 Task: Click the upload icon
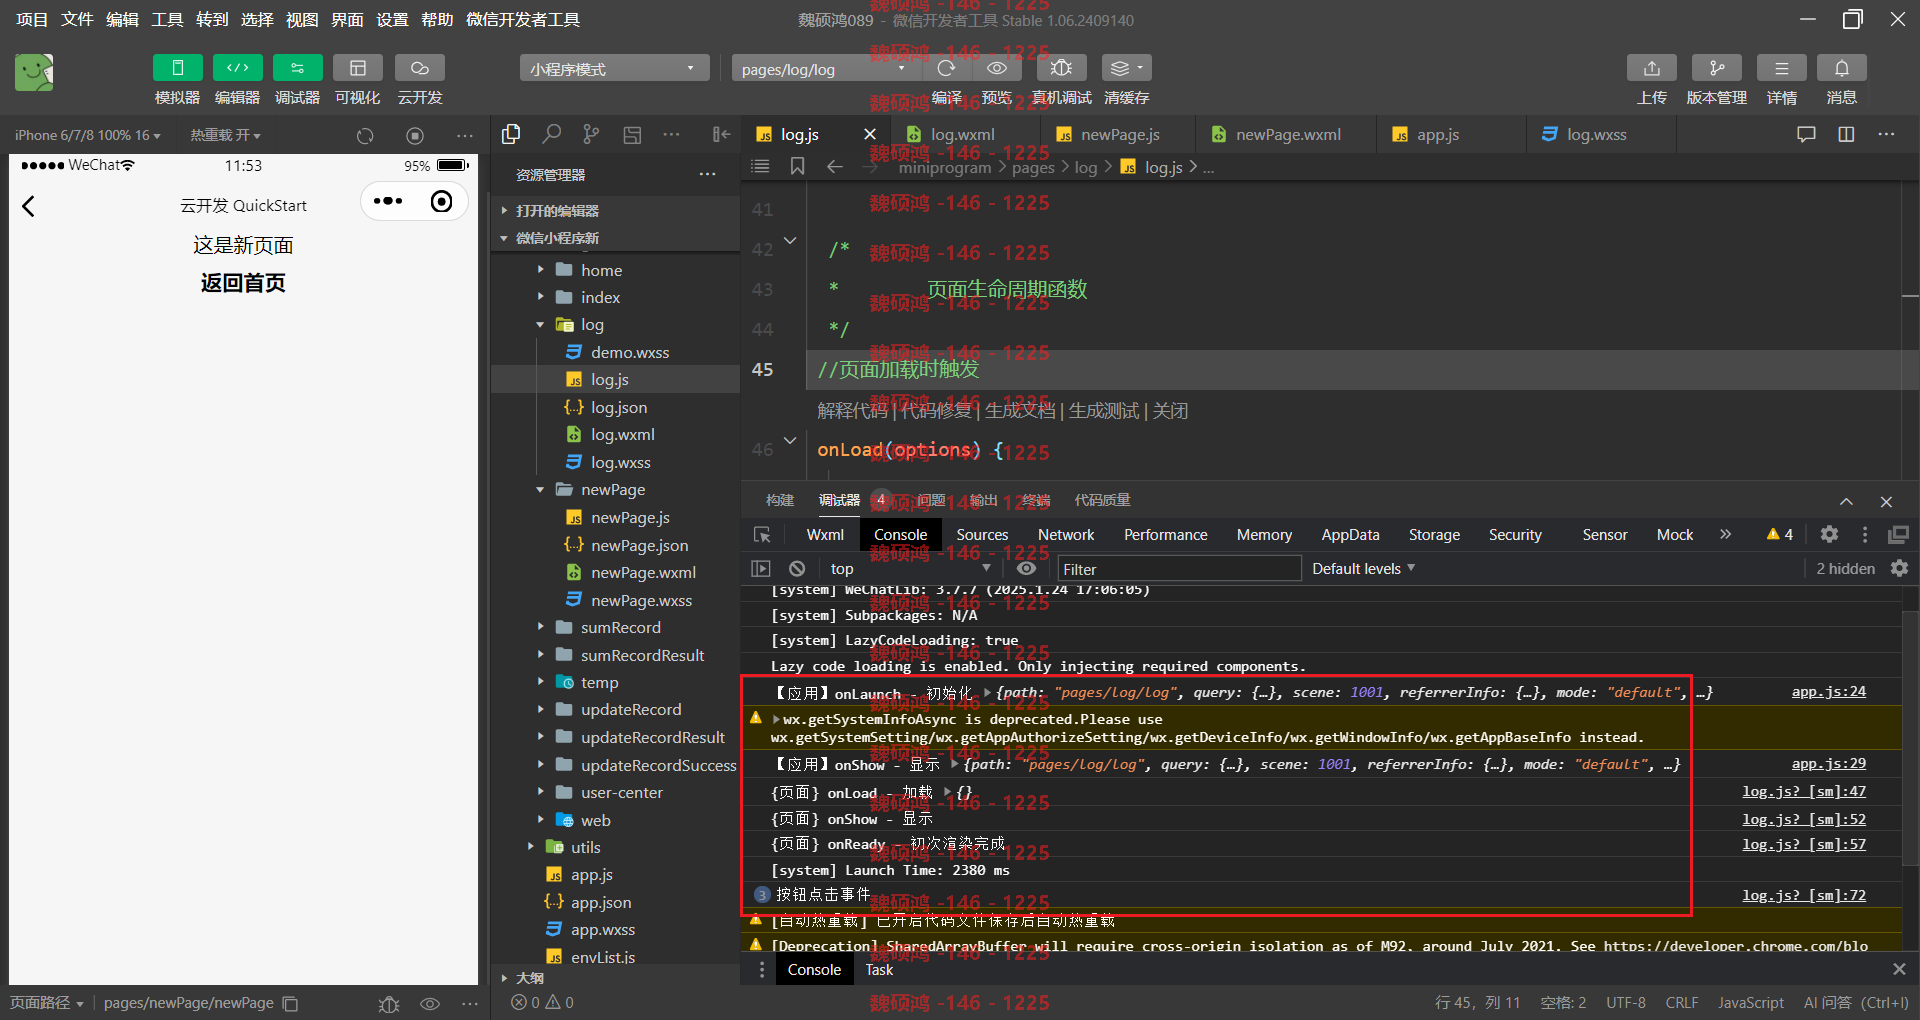(1651, 68)
